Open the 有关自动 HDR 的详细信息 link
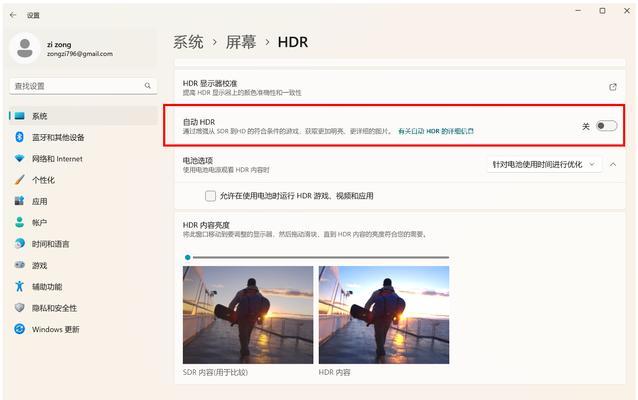The width and height of the screenshot is (638, 400). [436, 131]
